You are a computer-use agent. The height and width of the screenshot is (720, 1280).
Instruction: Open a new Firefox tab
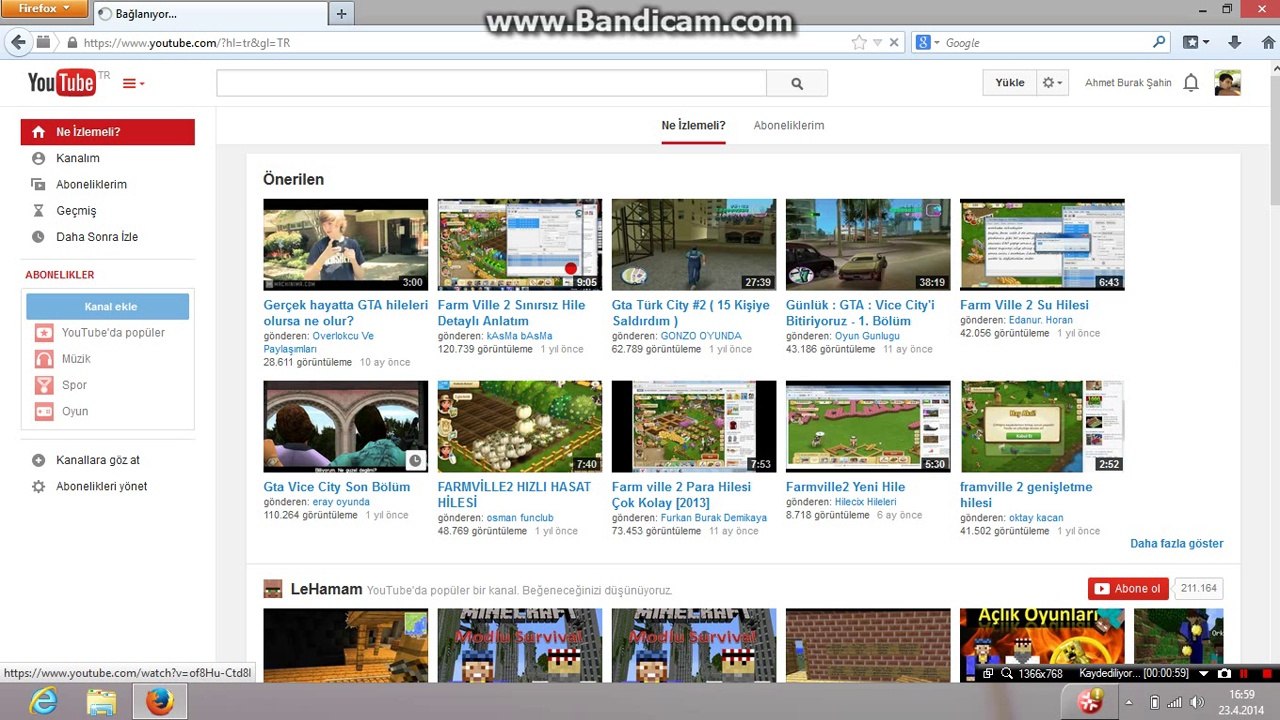coord(341,14)
